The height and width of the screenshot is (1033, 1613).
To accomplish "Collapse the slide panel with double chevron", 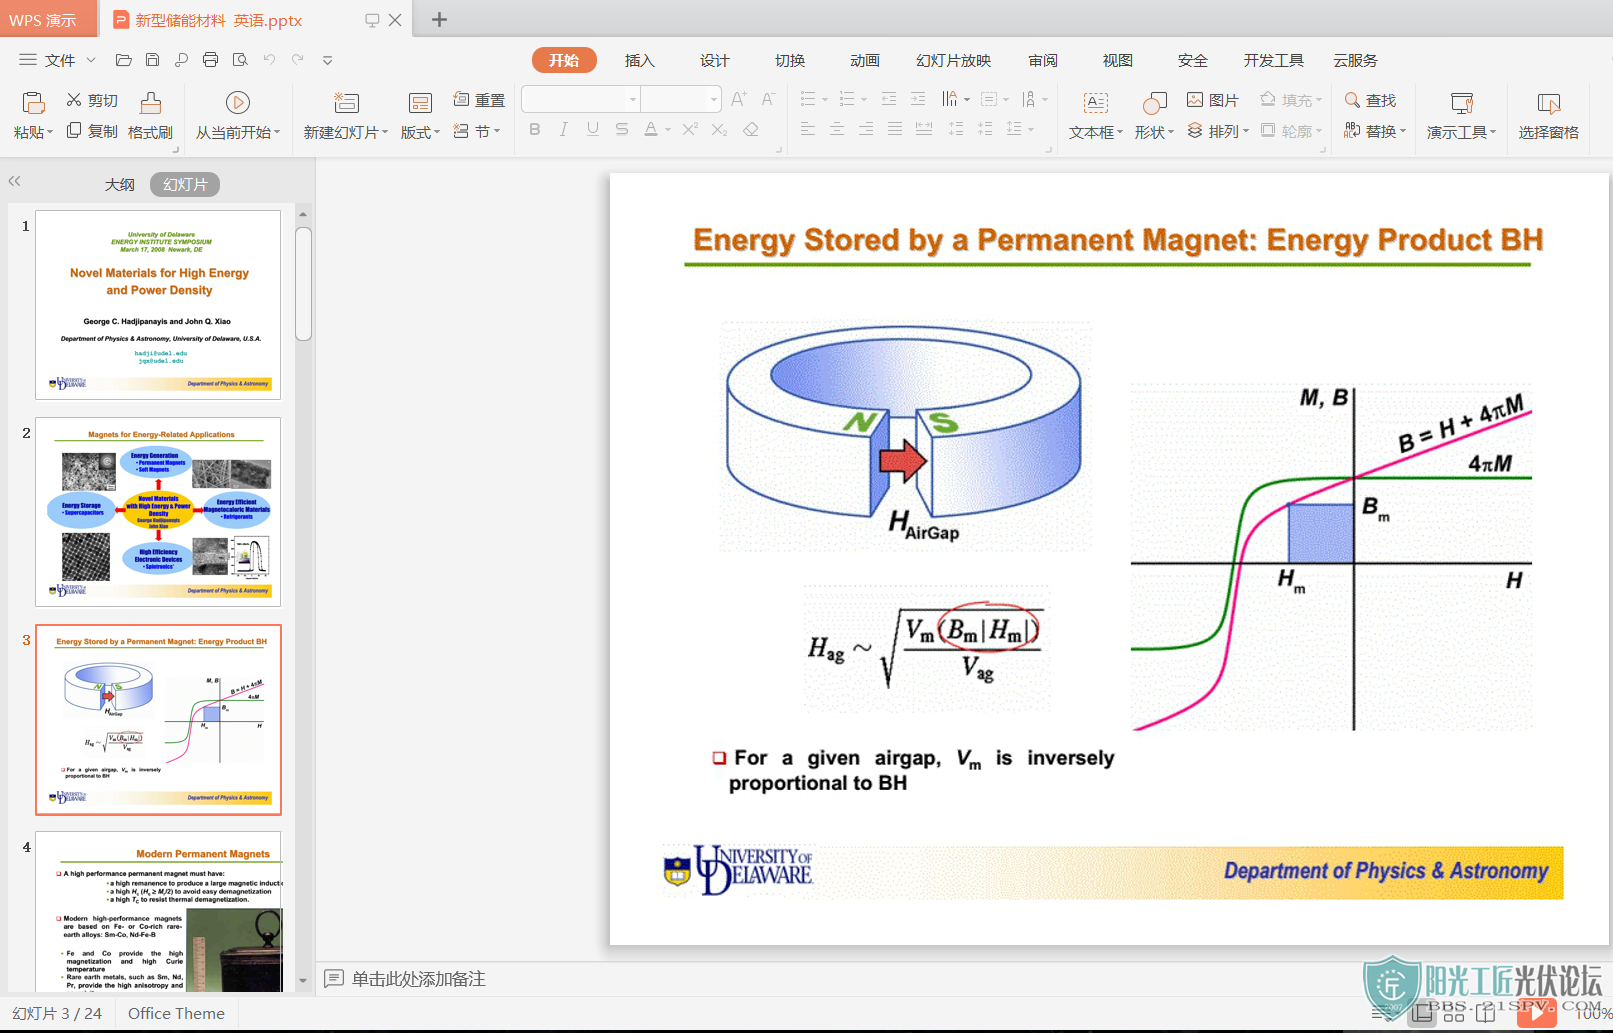I will (x=15, y=181).
